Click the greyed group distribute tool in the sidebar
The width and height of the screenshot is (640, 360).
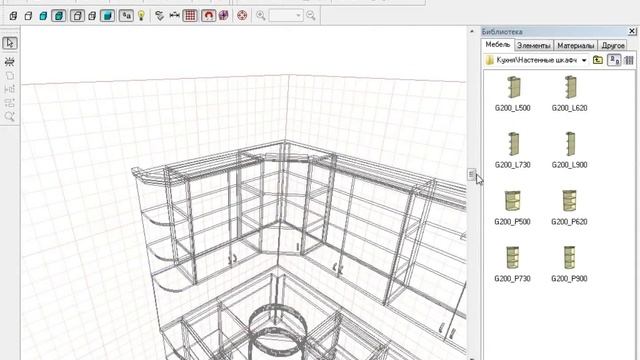pyautogui.click(x=10, y=103)
